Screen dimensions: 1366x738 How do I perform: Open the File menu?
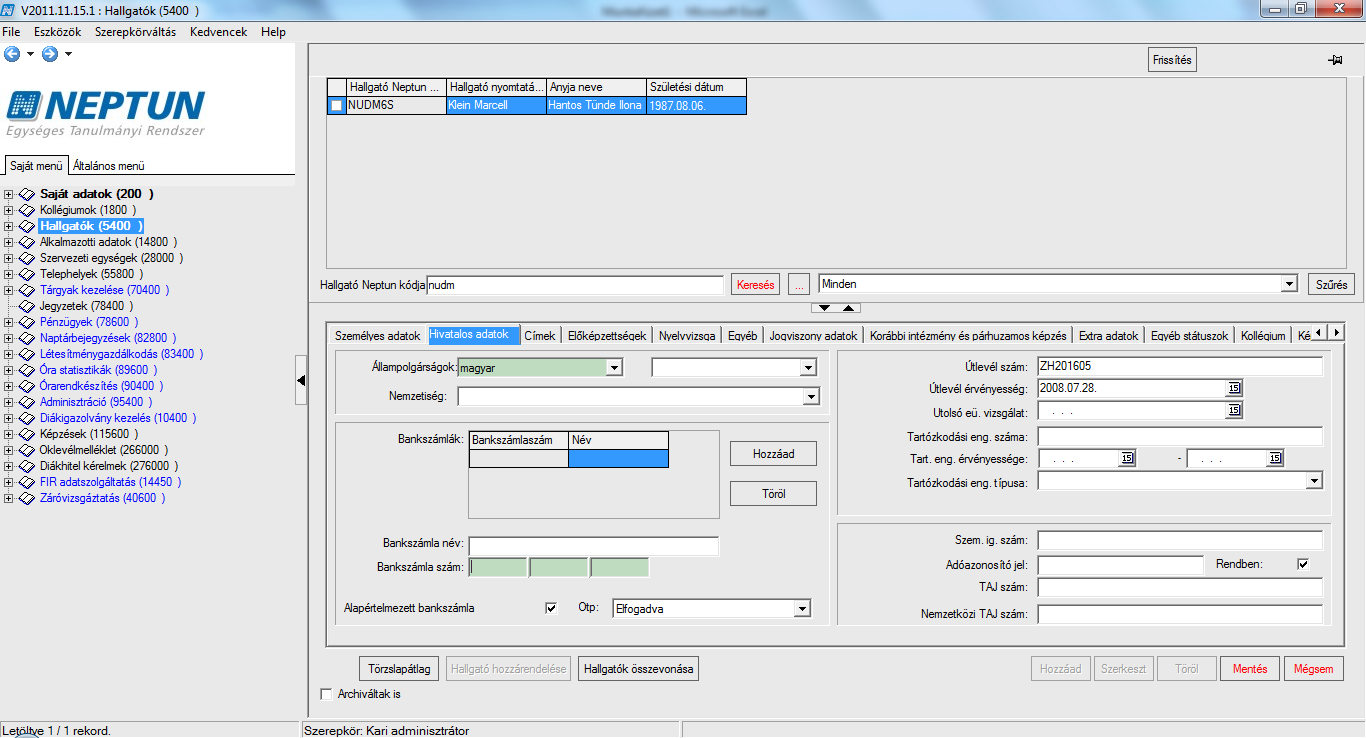(x=11, y=32)
